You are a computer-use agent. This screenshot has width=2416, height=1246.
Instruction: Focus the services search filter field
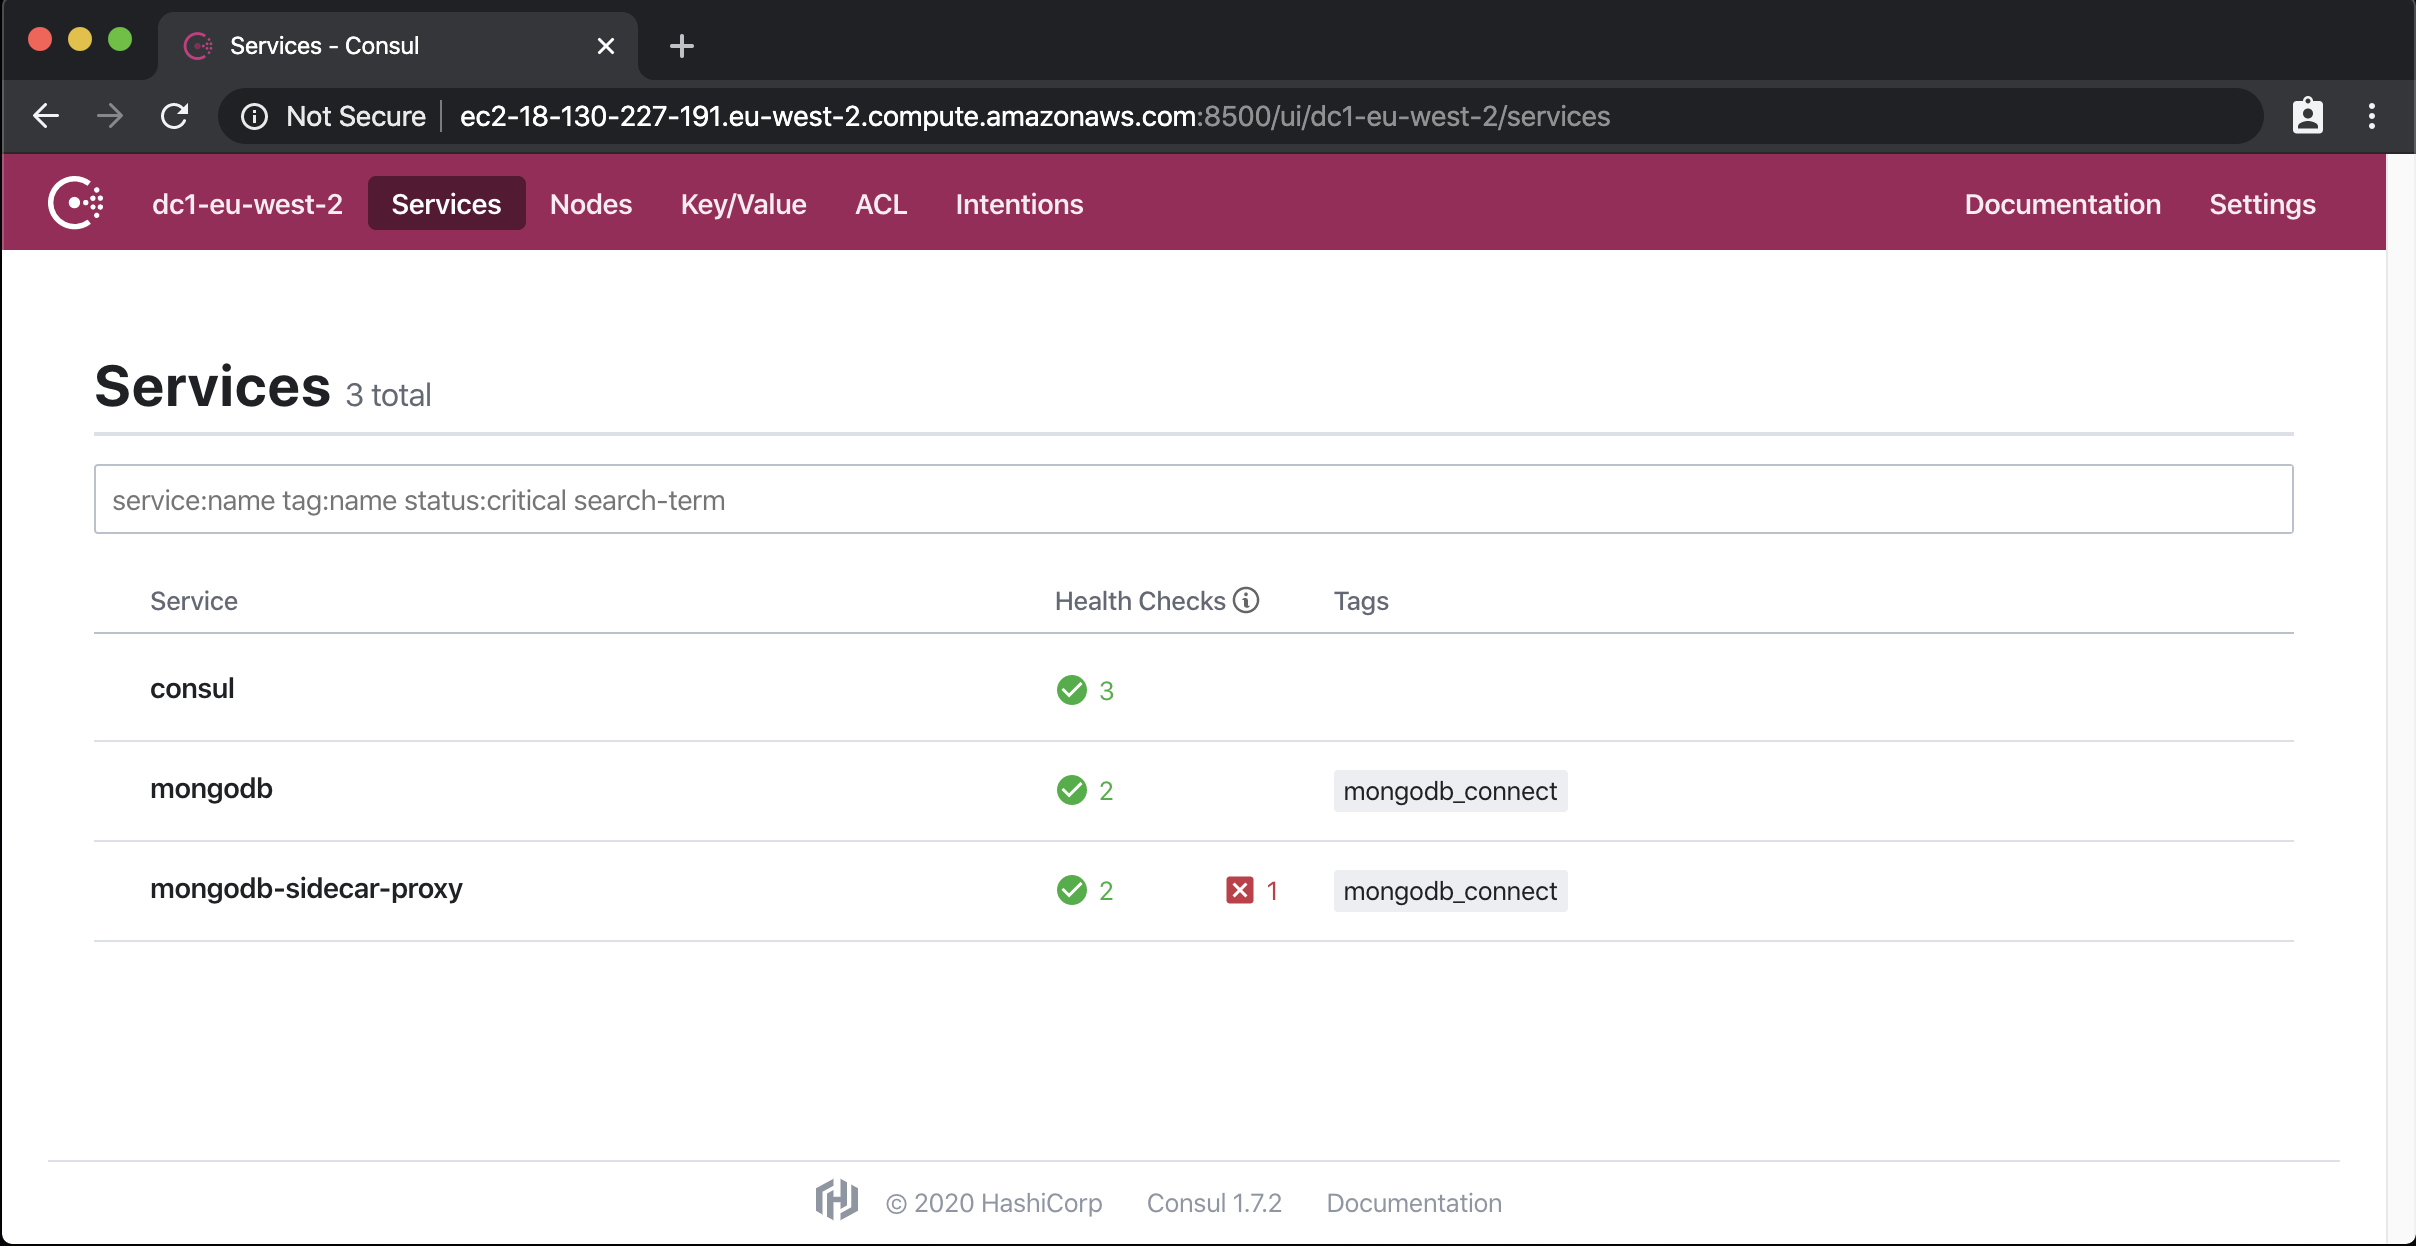(1192, 499)
